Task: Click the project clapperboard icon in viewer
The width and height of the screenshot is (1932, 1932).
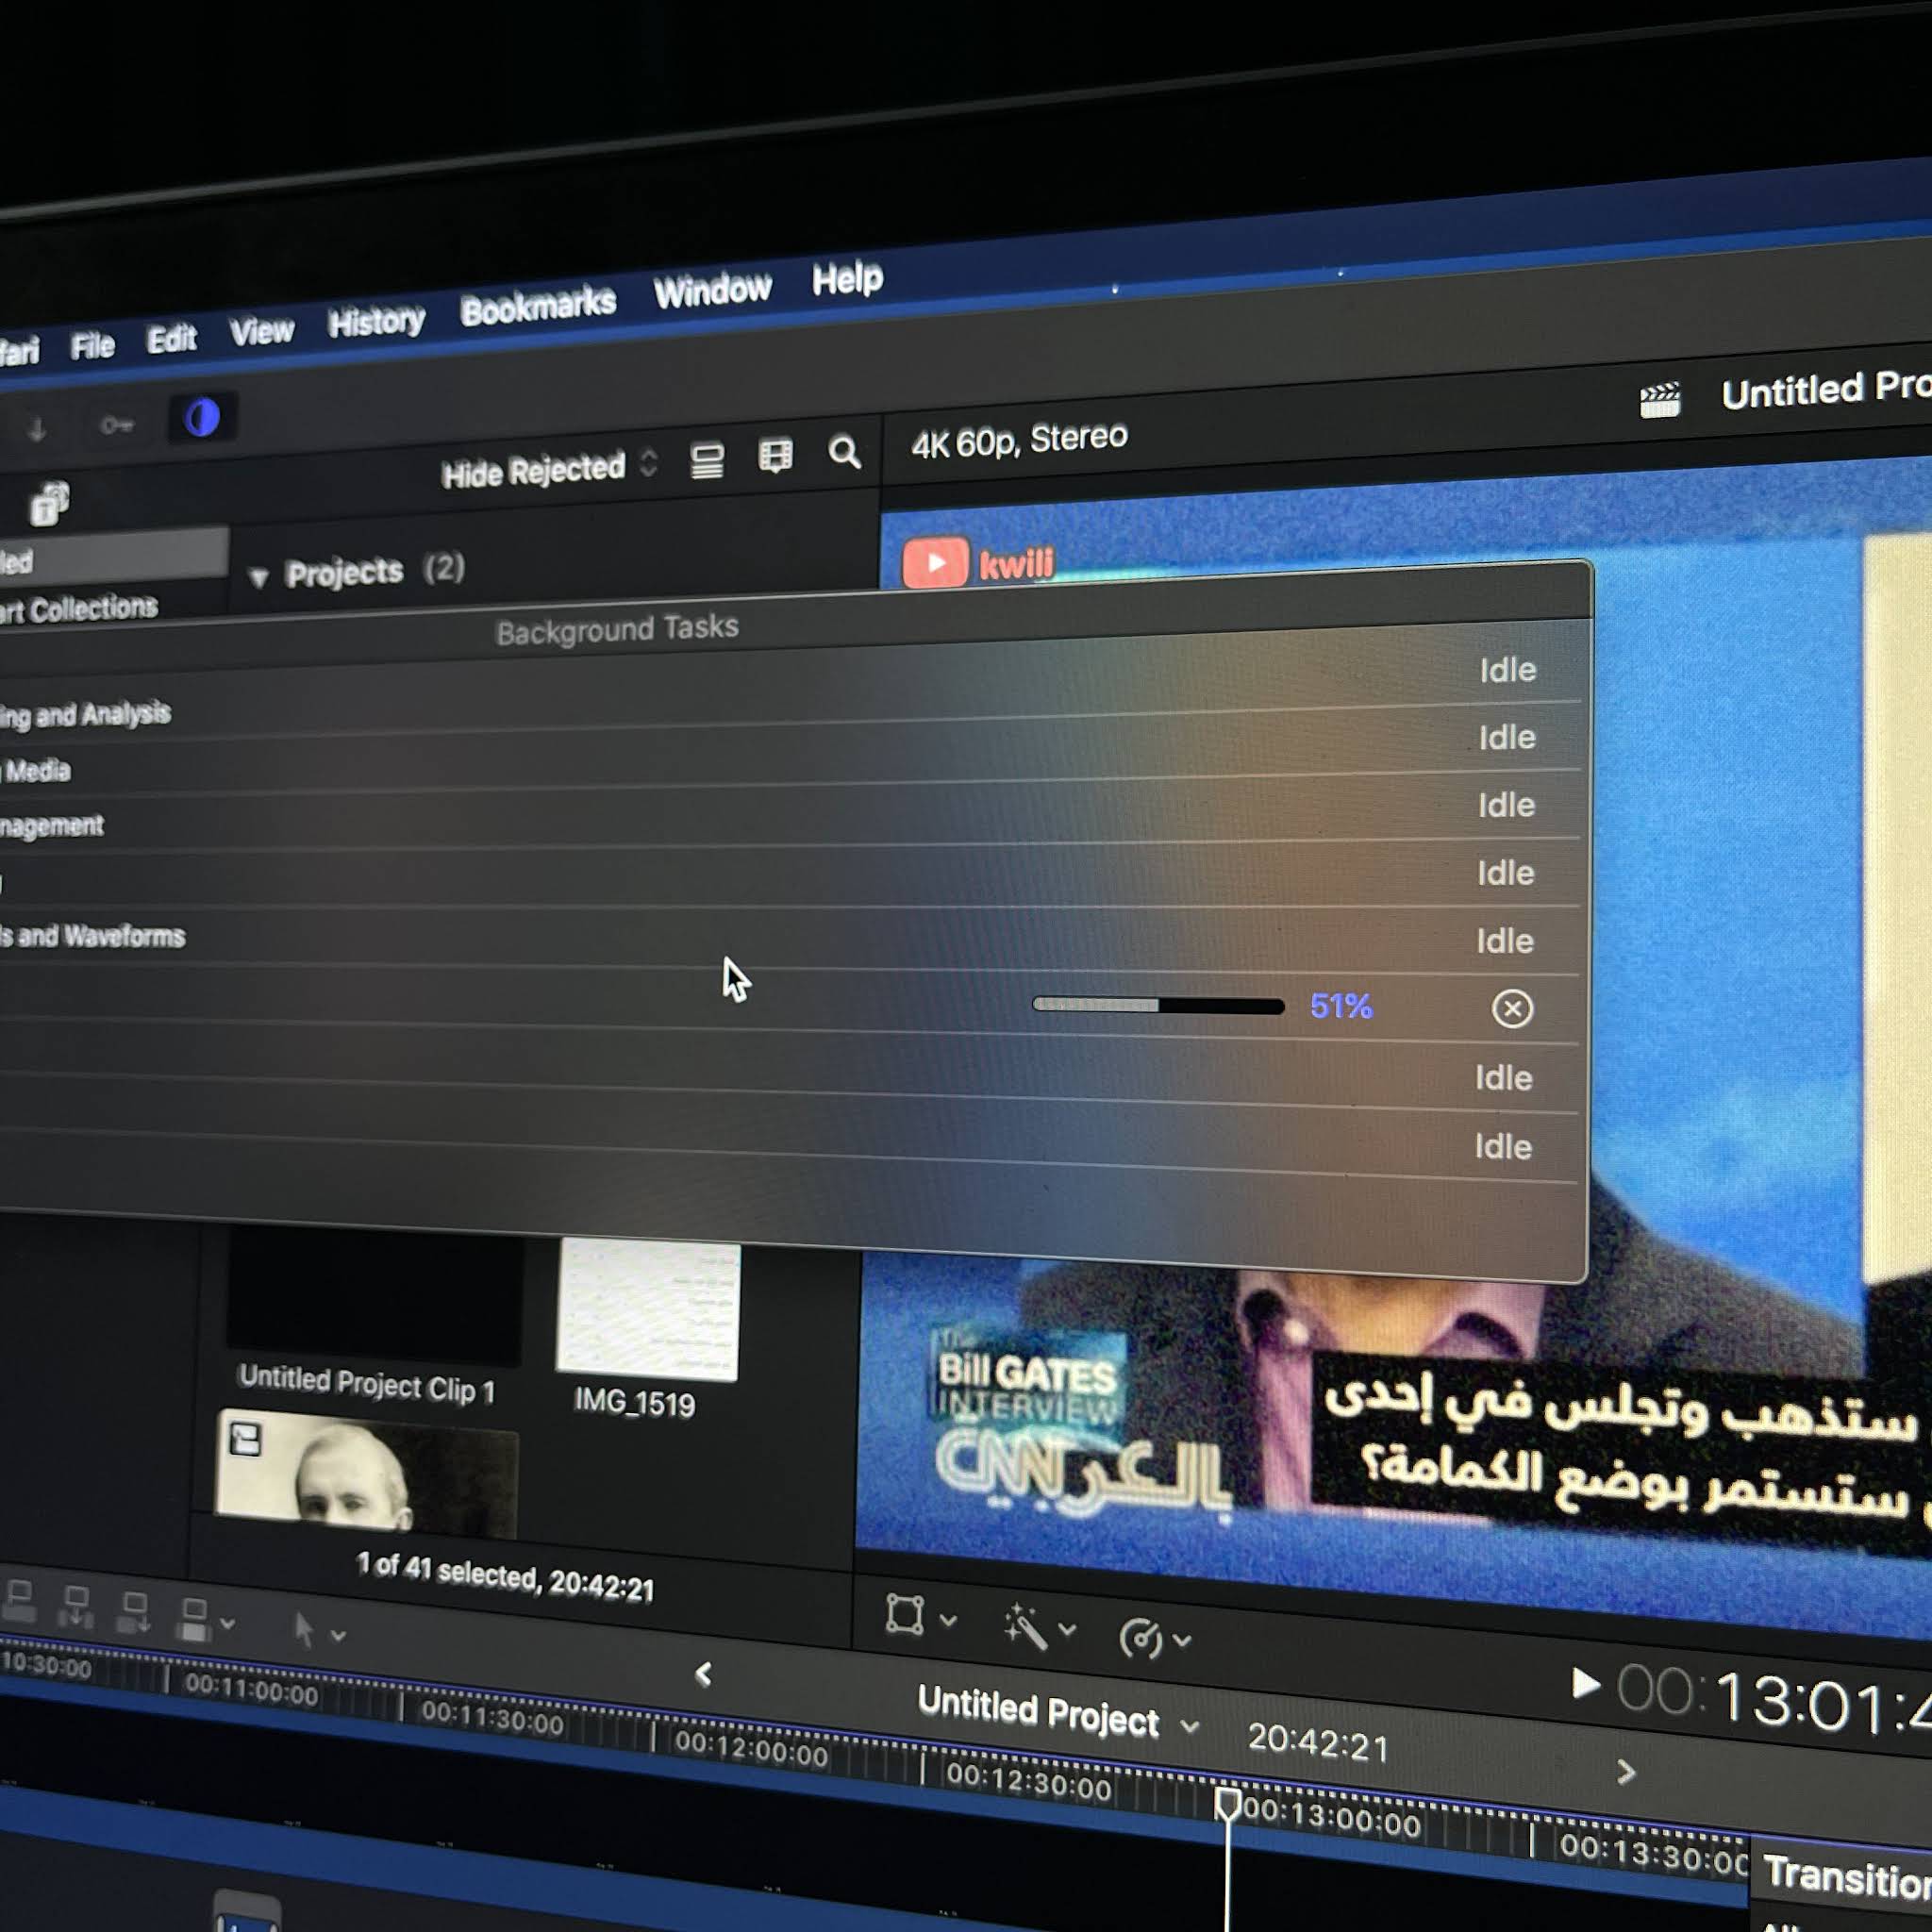Action: click(x=1659, y=401)
